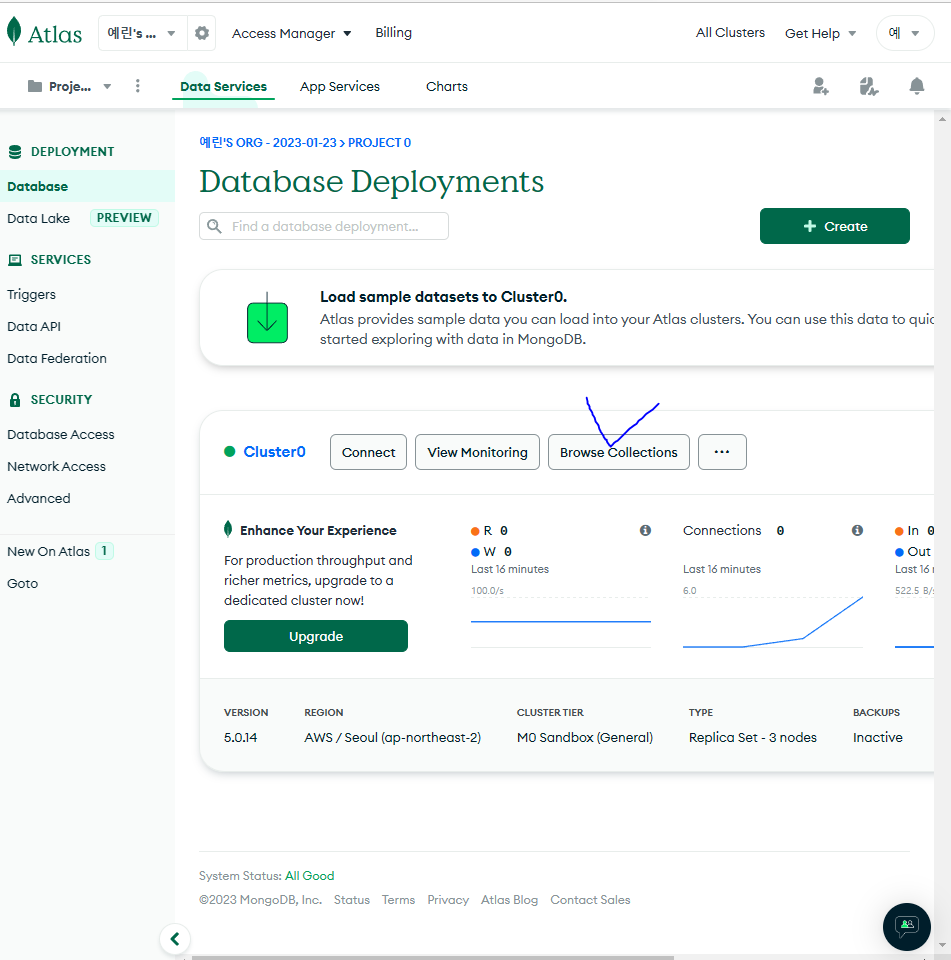
Task: Click info icon next to R/W operations
Action: pyautogui.click(x=645, y=530)
